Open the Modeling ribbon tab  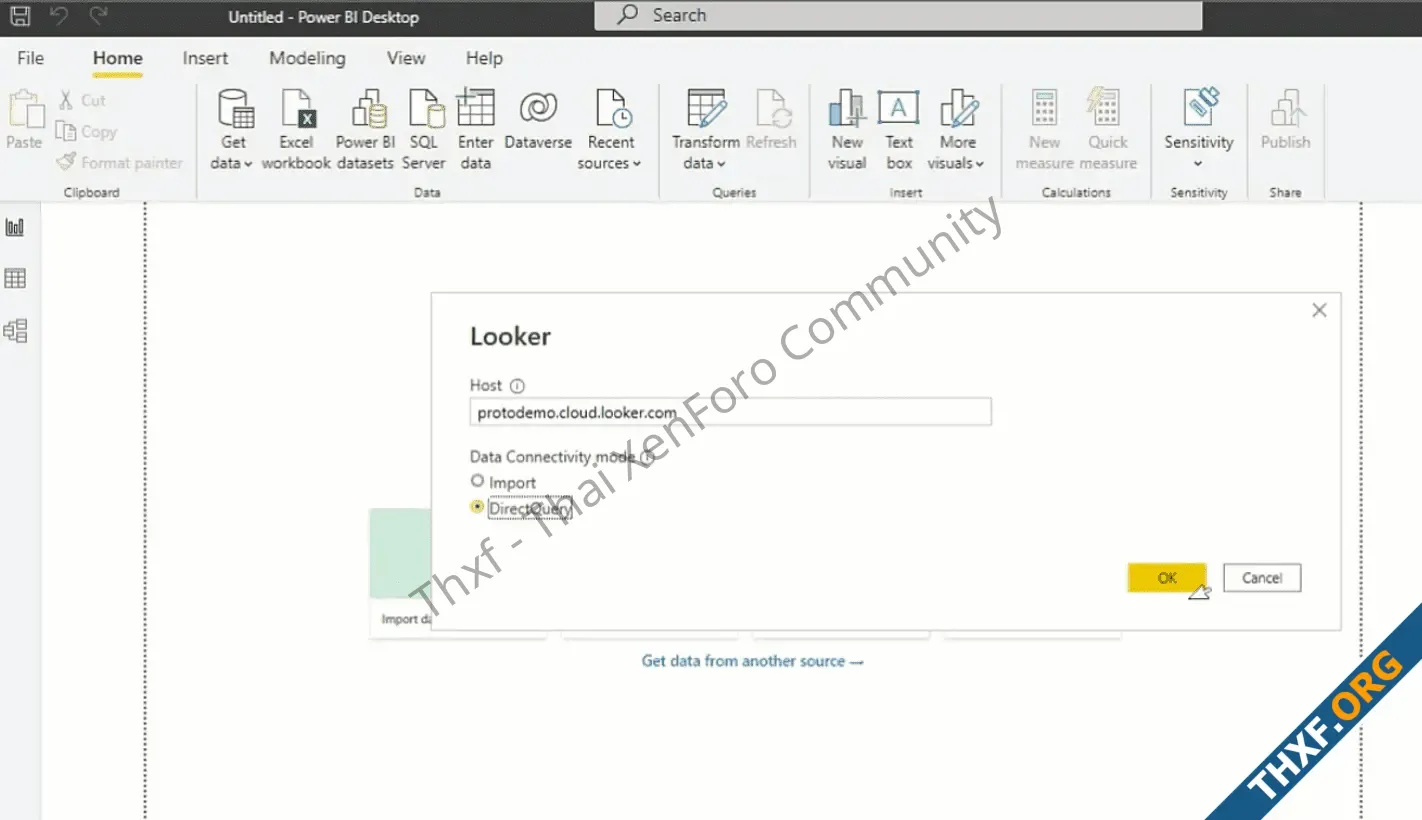pyautogui.click(x=307, y=58)
